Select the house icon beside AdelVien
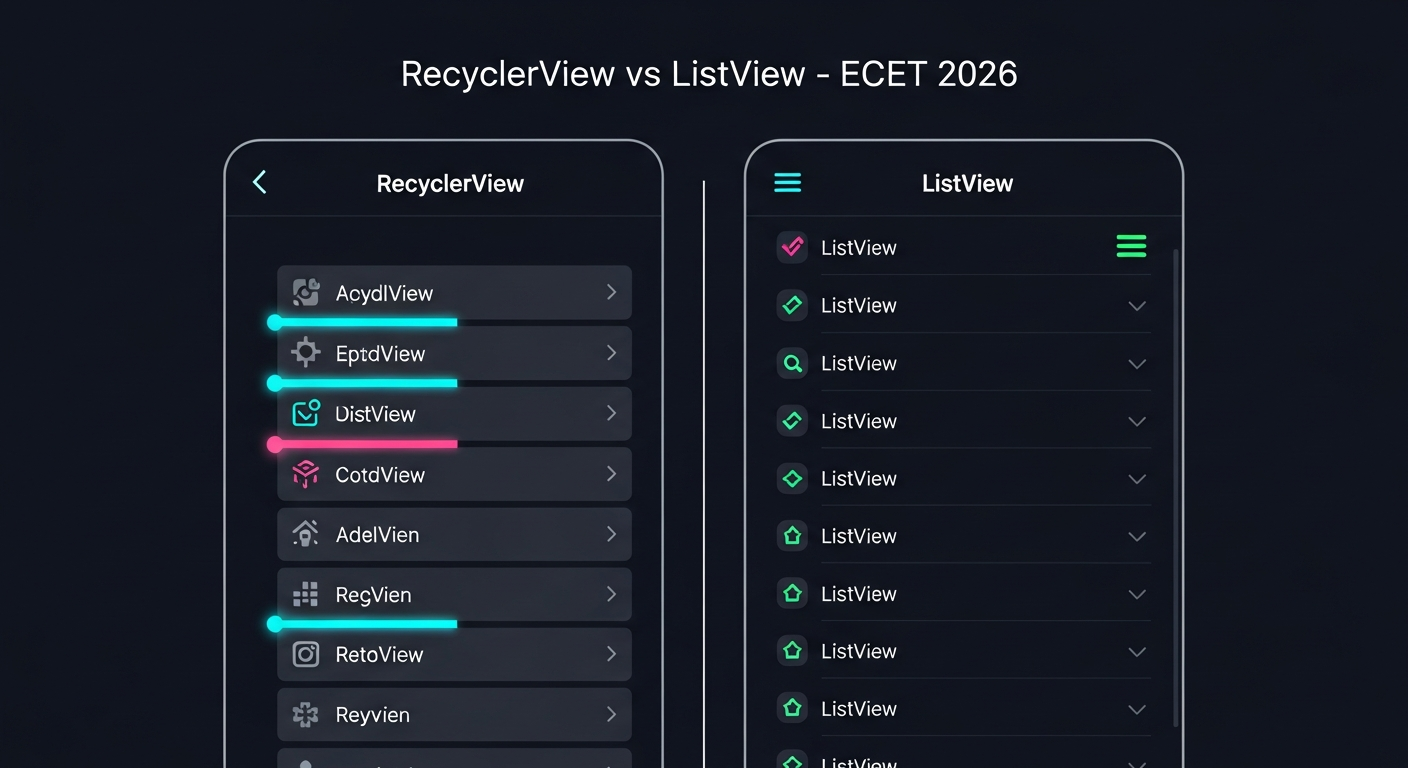 point(305,534)
